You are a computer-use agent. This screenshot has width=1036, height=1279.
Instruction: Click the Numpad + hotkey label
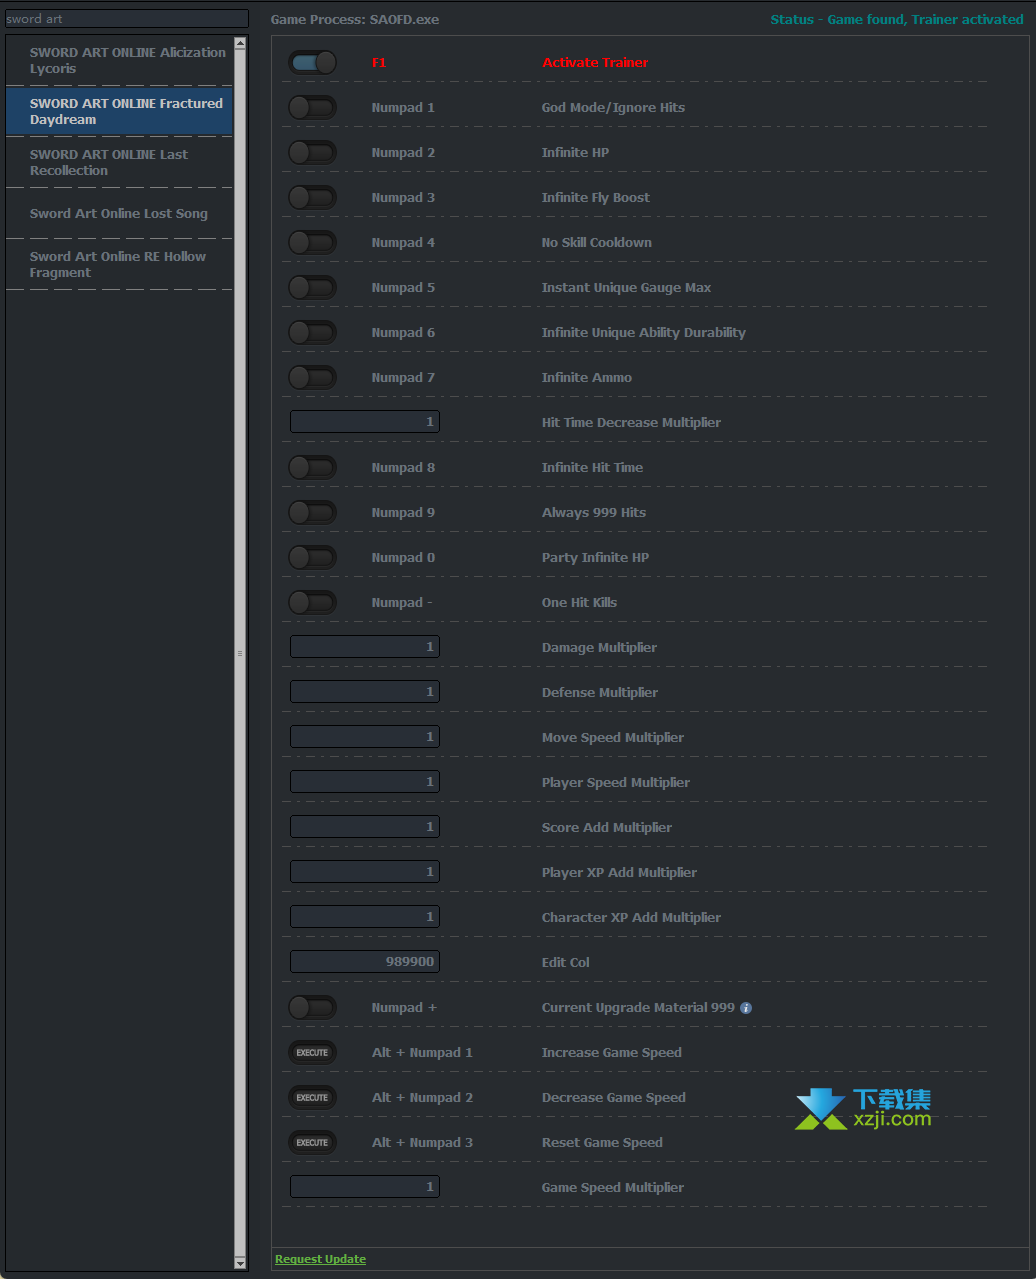[x=404, y=1007]
